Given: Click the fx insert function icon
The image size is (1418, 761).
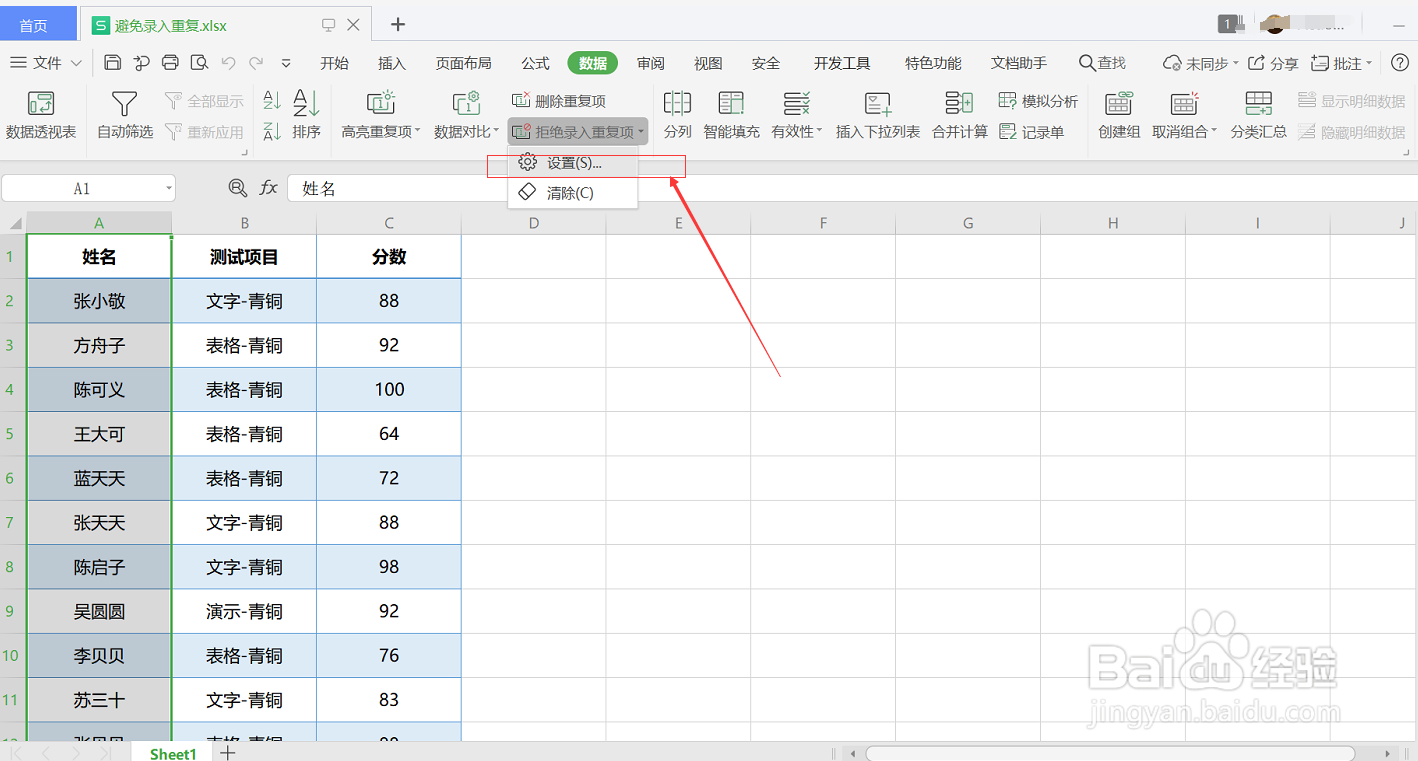Looking at the screenshot, I should coord(268,188).
